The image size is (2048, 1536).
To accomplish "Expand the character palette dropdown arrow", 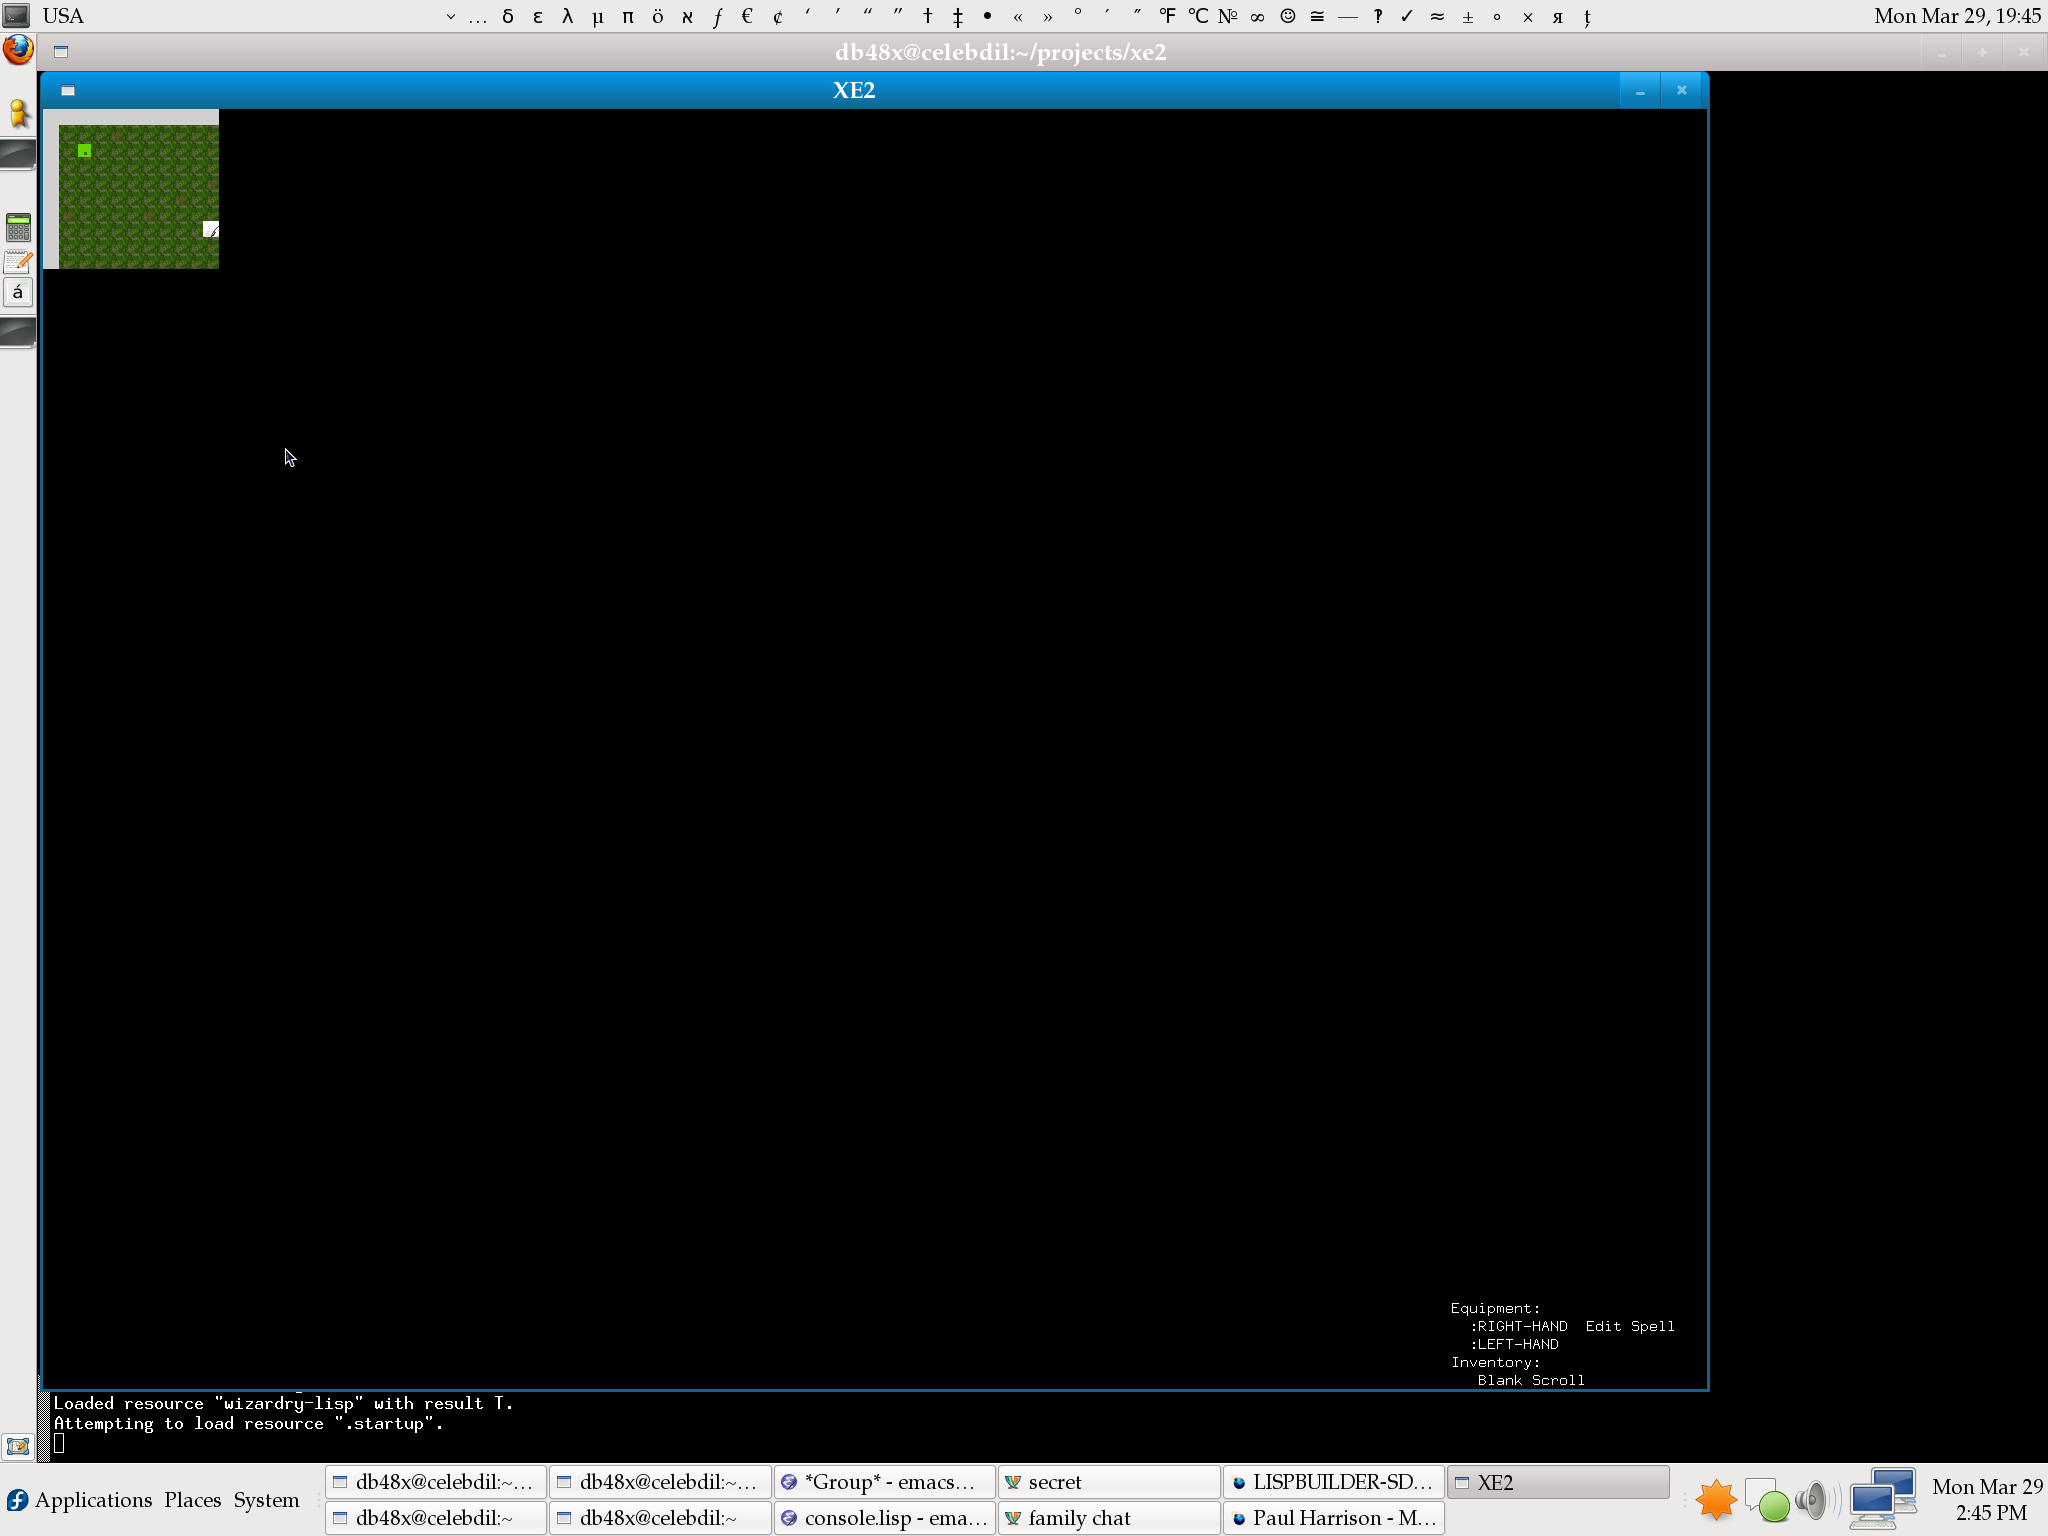I will pos(451,16).
